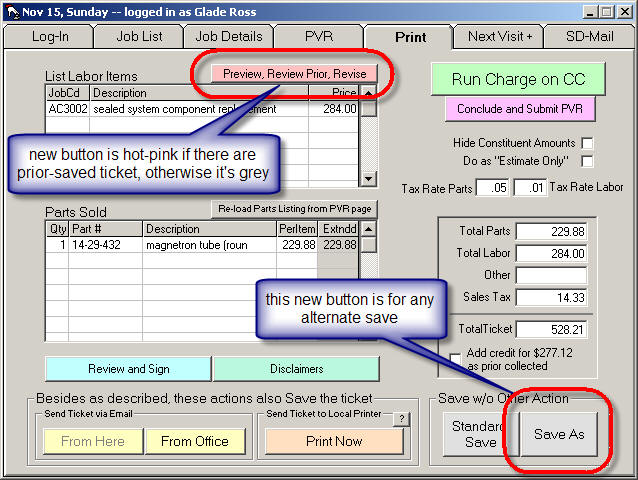Re-load Parts Listing from PVR page
638x480 pixels.
(293, 208)
